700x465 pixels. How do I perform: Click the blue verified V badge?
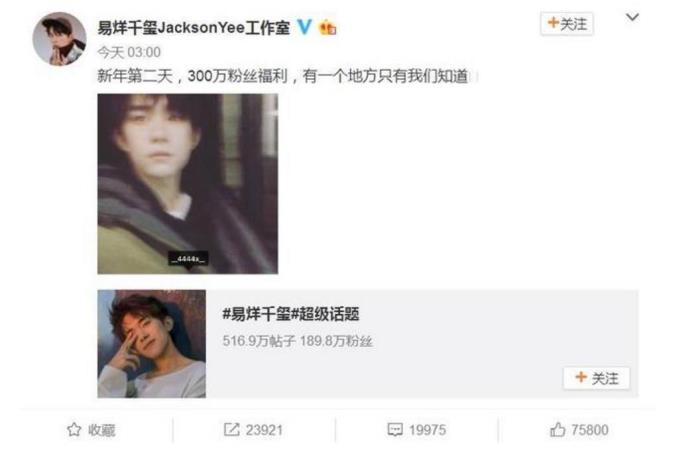tap(304, 27)
